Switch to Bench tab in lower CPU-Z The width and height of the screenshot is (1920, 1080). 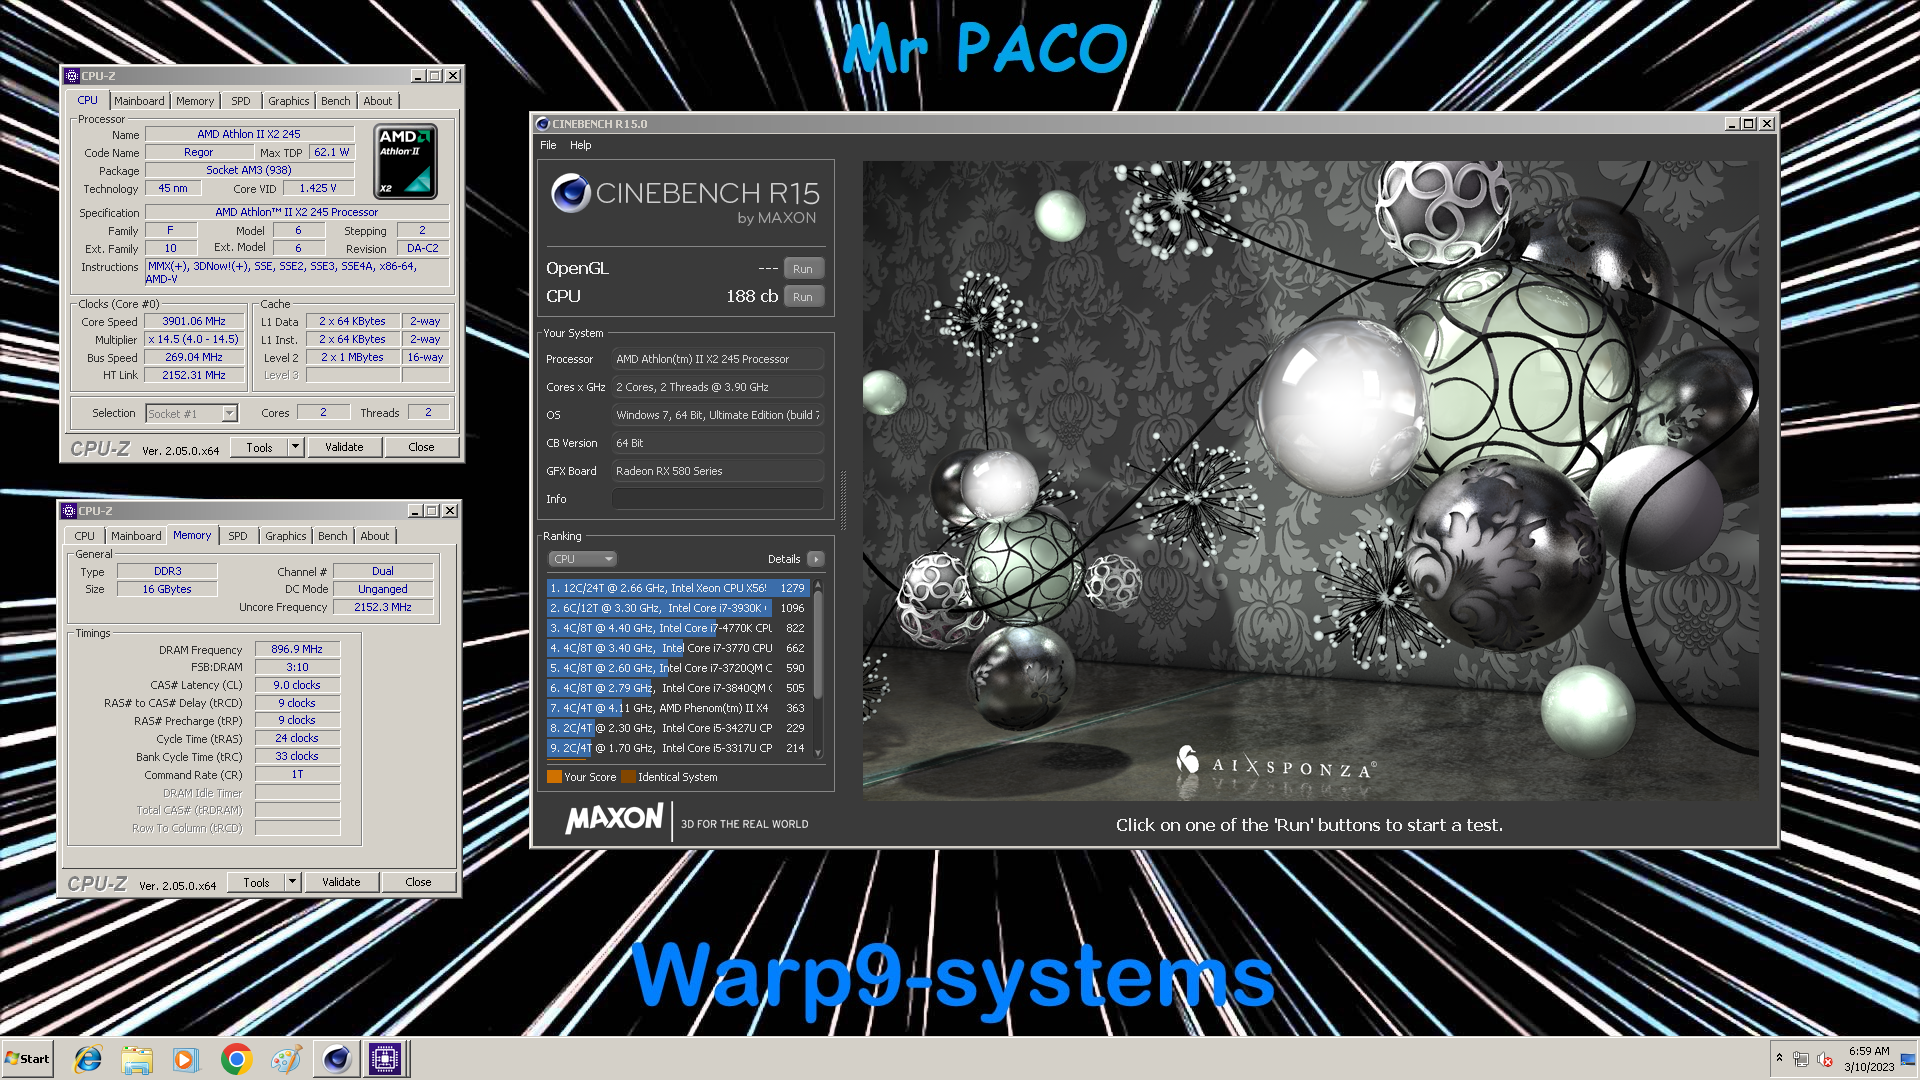point(333,536)
